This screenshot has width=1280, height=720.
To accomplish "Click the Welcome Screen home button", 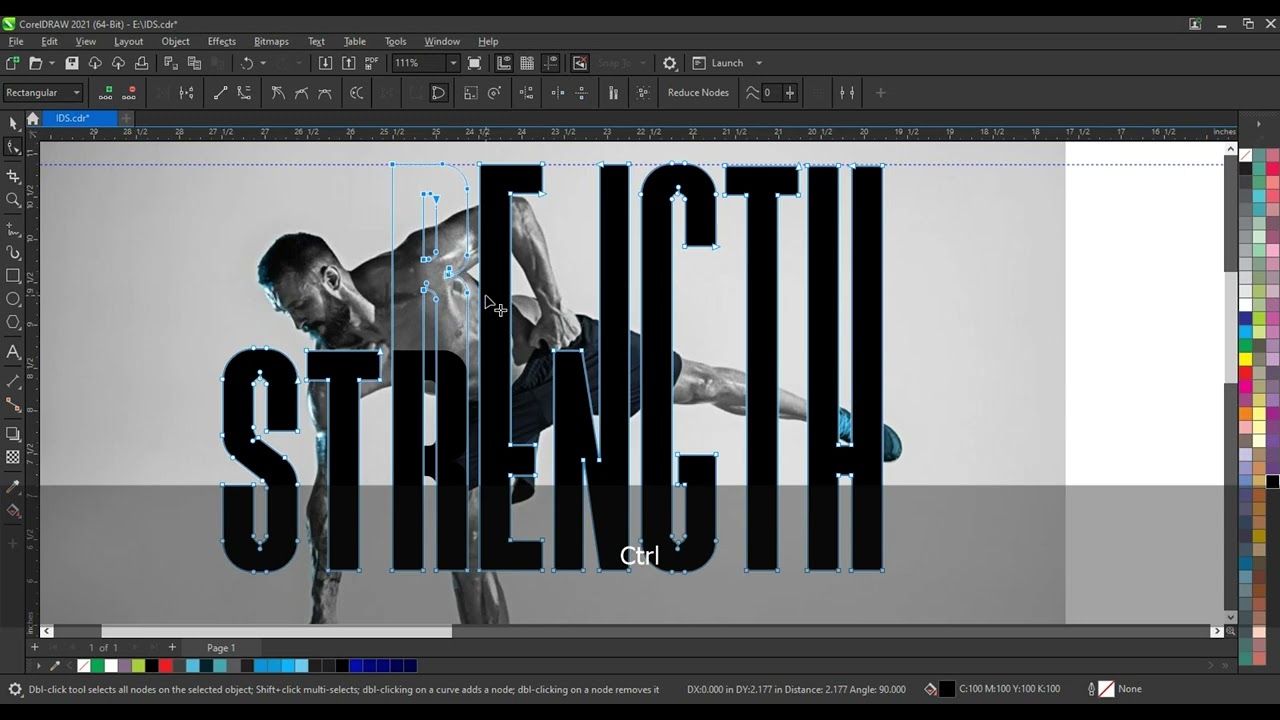I will (x=32, y=118).
